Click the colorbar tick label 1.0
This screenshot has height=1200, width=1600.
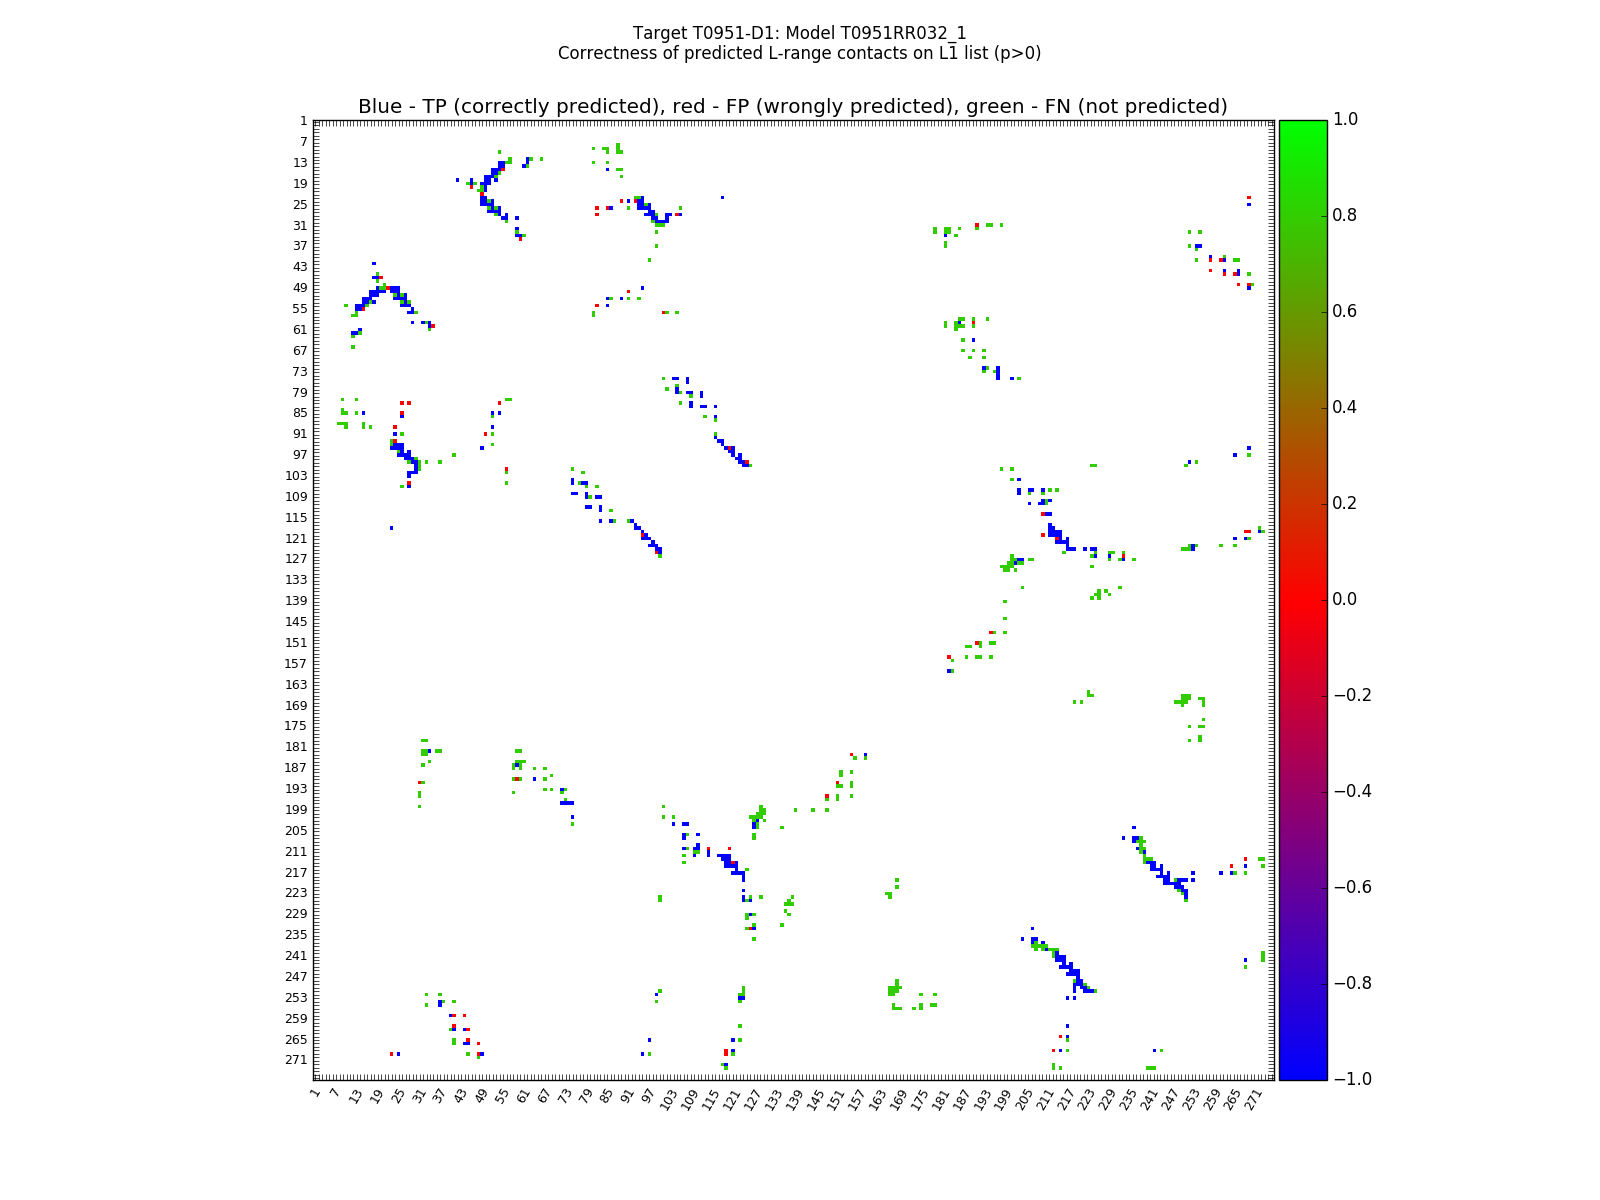[1345, 120]
